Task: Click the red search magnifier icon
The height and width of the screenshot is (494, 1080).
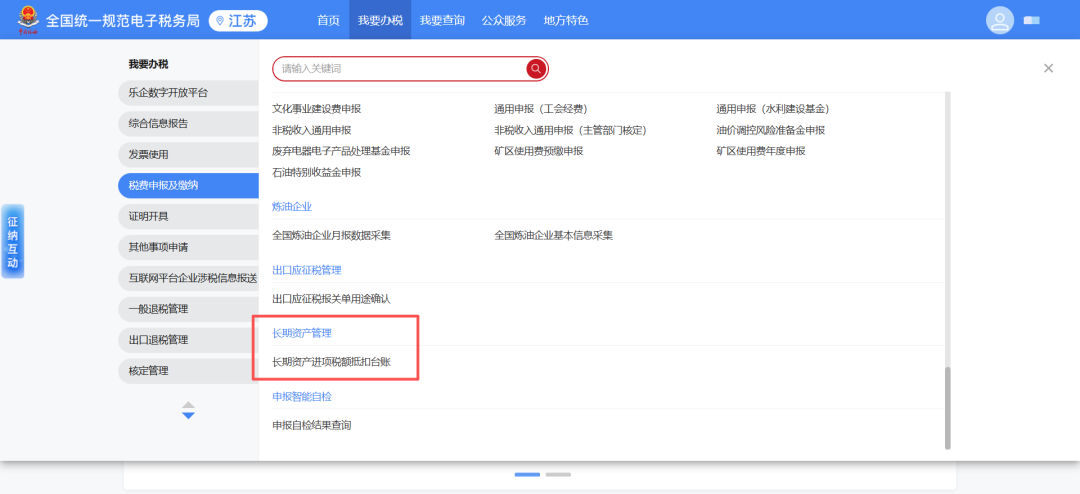Action: tap(536, 68)
